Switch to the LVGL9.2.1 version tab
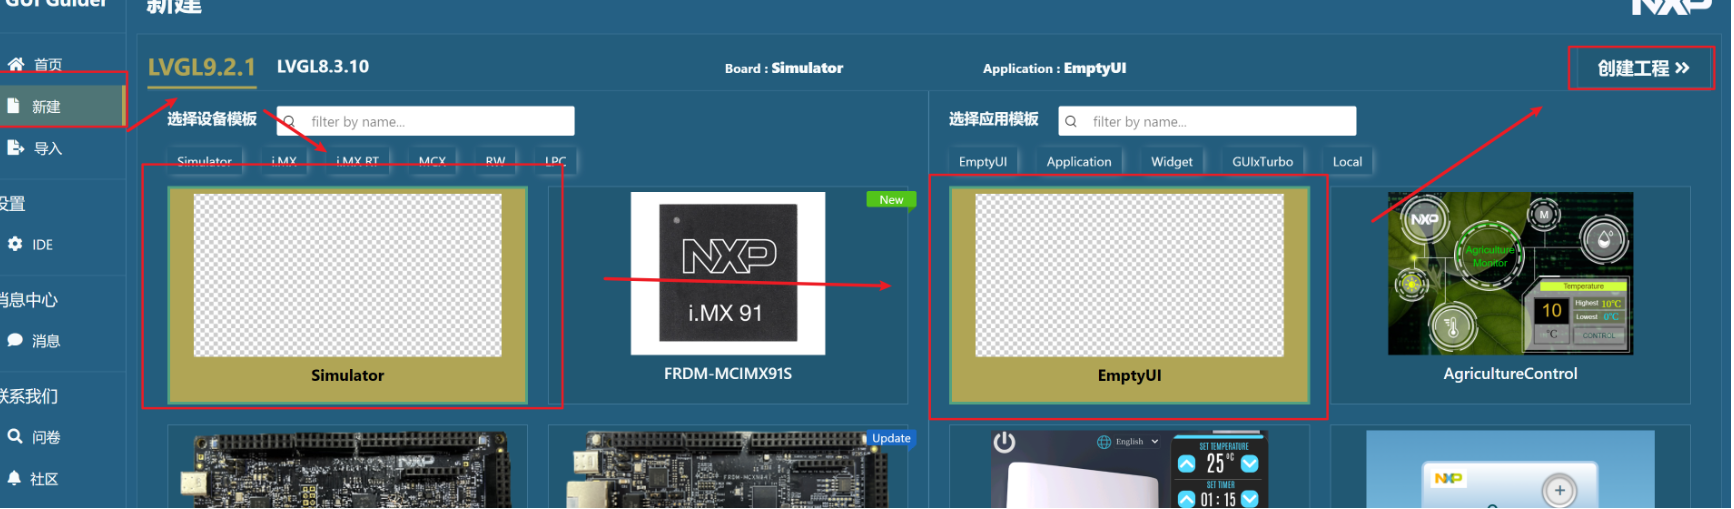This screenshot has width=1734, height=509. tap(201, 67)
